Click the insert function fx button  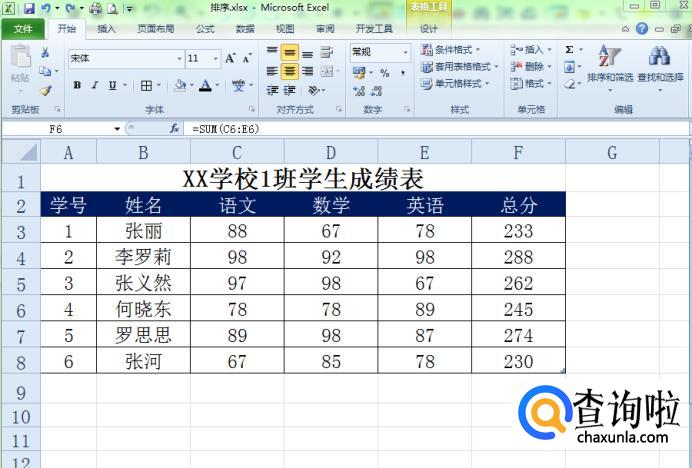175,128
